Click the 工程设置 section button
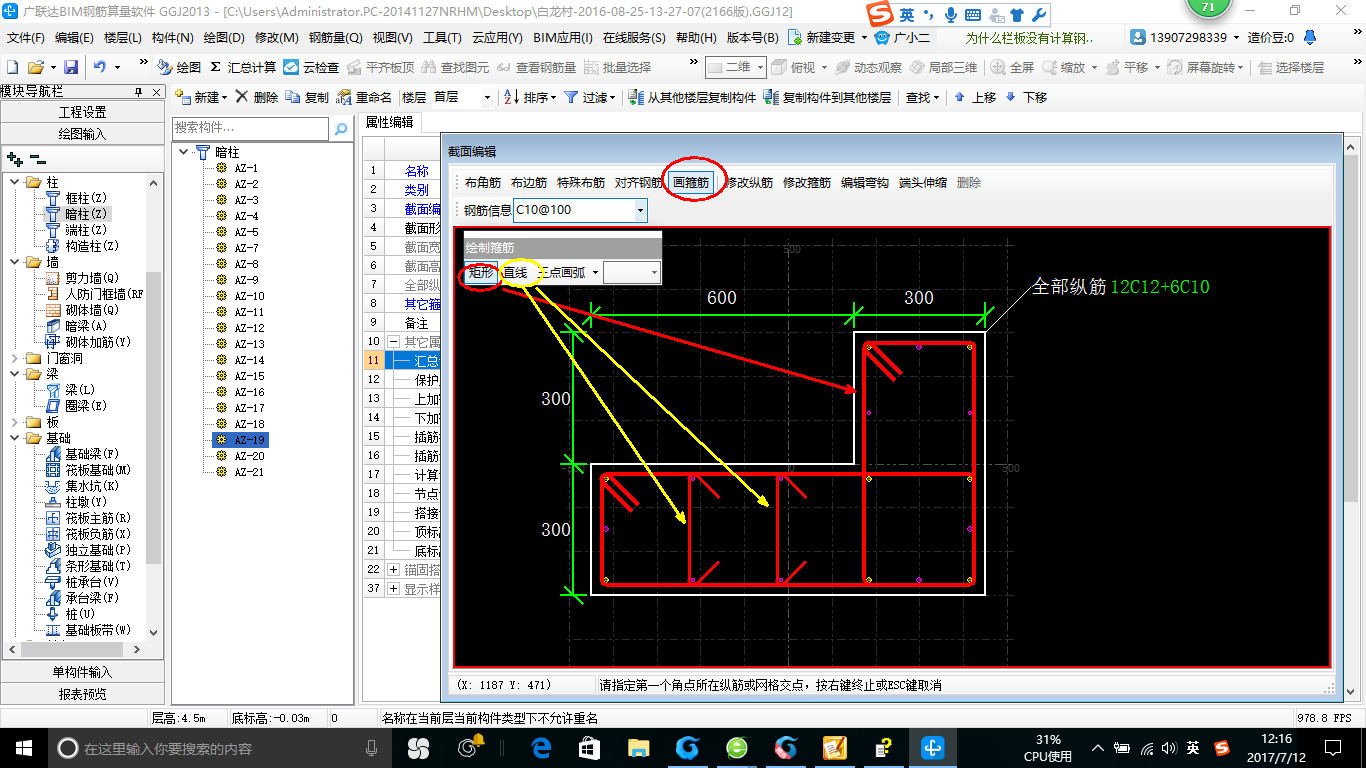 point(82,112)
